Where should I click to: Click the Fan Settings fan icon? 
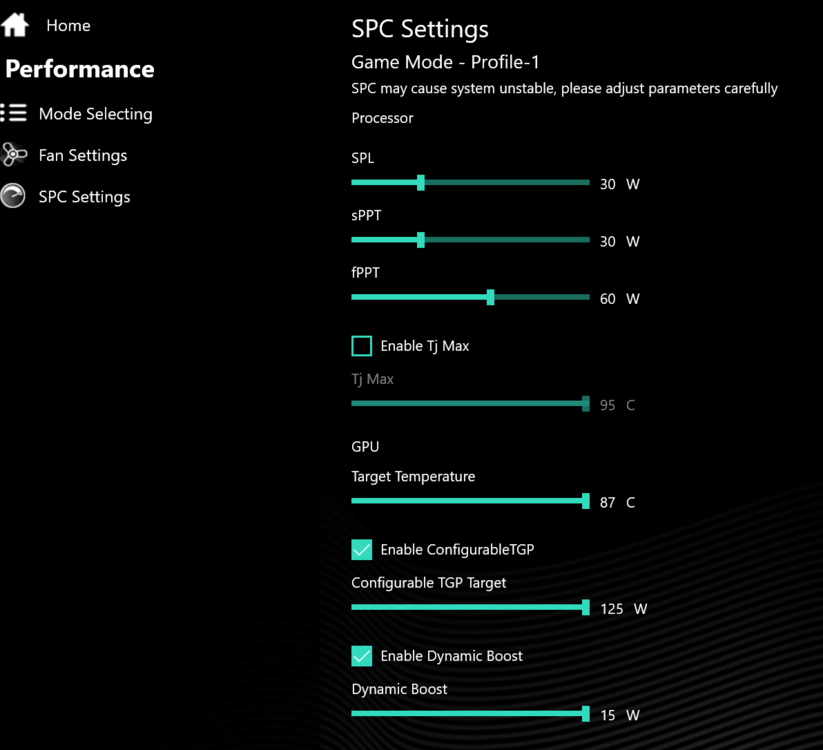click(14, 155)
